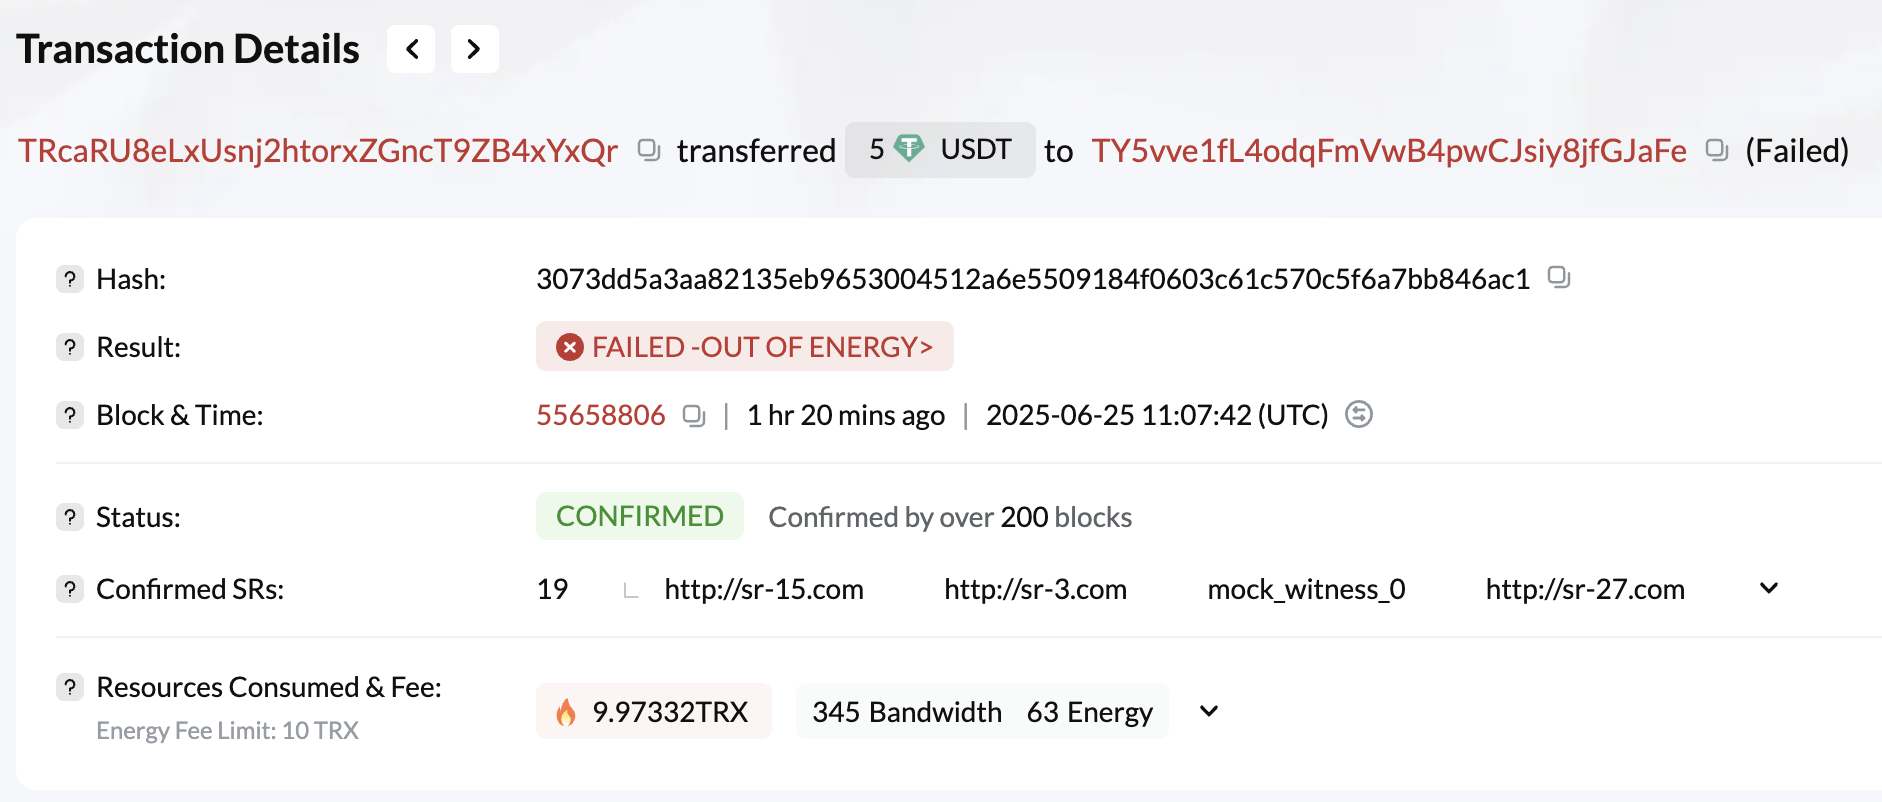This screenshot has height=802, width=1882.
Task: Expand the Confirmed SRs list
Action: [1769, 588]
